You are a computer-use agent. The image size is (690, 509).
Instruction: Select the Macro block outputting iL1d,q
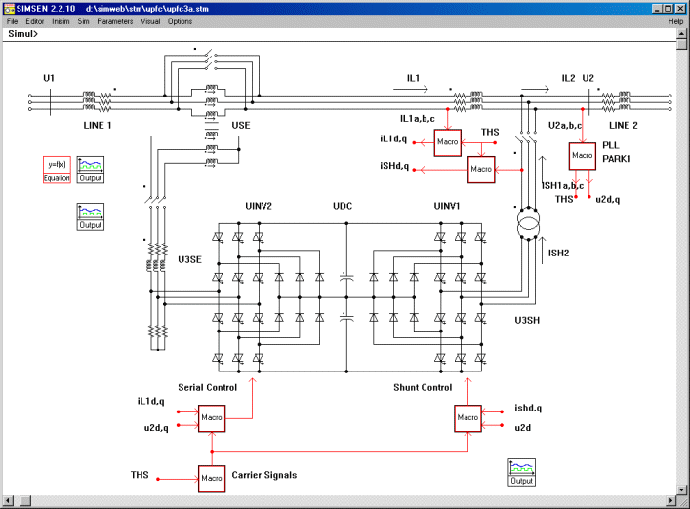click(446, 143)
